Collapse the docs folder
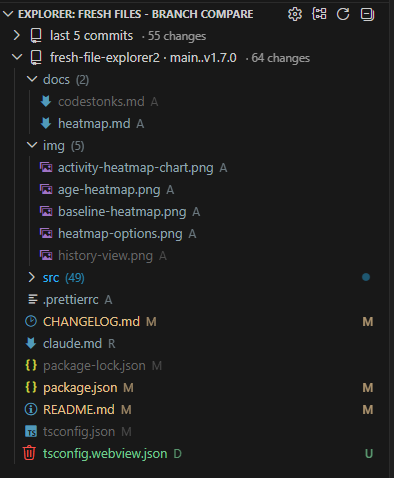 point(32,79)
